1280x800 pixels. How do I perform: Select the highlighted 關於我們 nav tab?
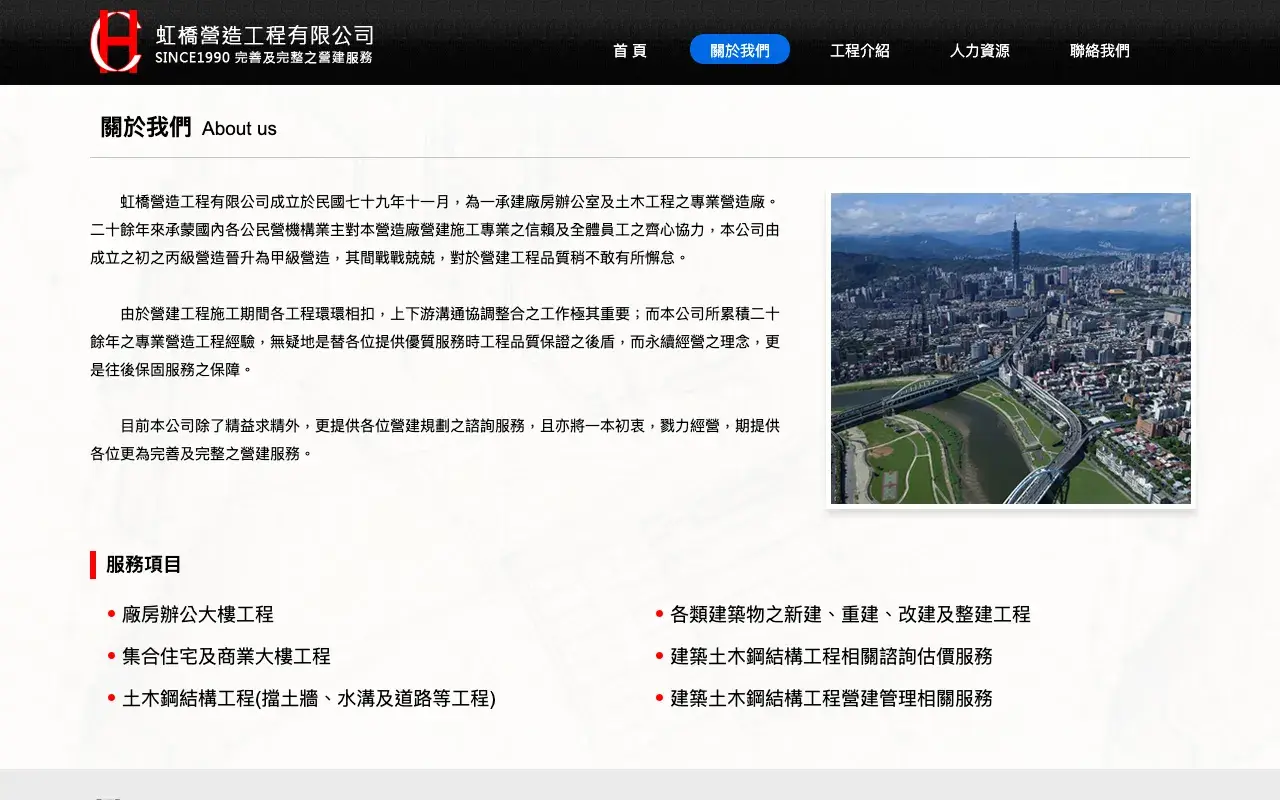click(x=740, y=50)
